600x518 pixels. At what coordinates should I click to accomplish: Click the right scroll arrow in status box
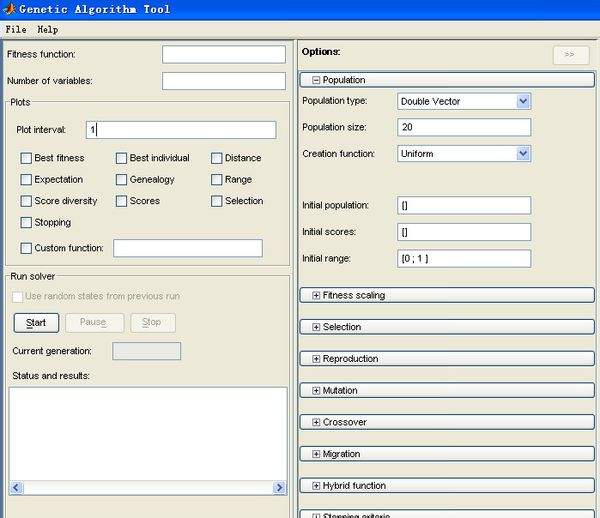pos(280,487)
